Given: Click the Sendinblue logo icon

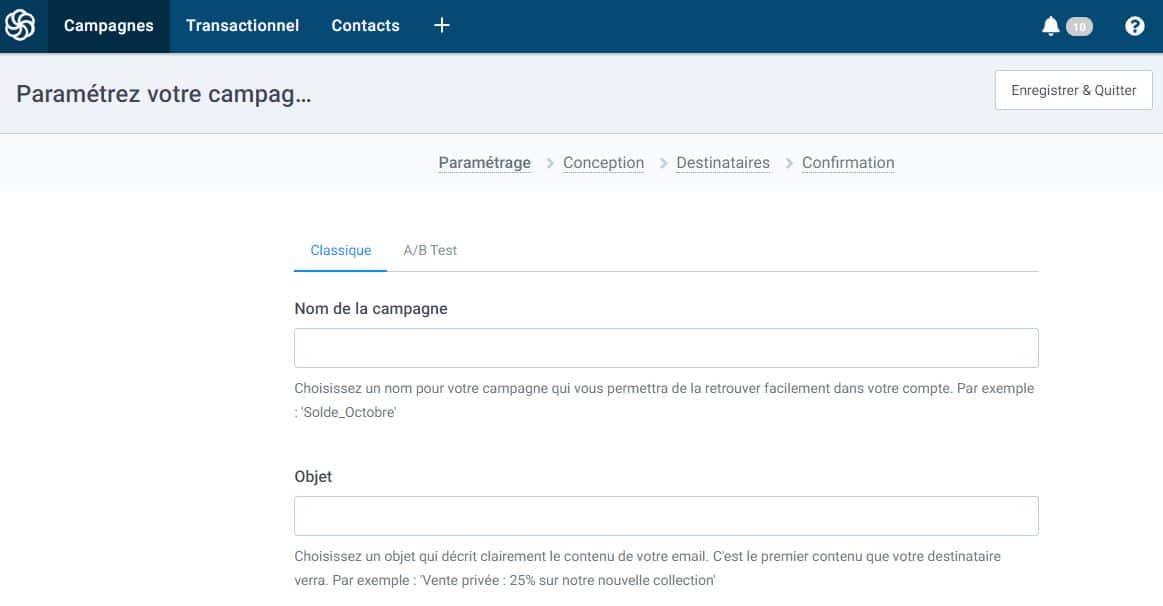Looking at the screenshot, I should [x=20, y=26].
